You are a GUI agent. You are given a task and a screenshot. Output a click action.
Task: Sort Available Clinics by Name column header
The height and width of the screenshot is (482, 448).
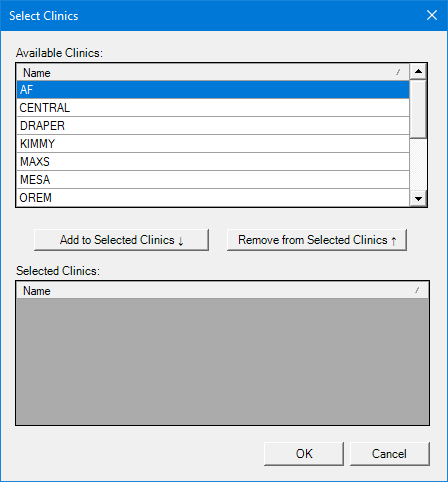(x=213, y=72)
